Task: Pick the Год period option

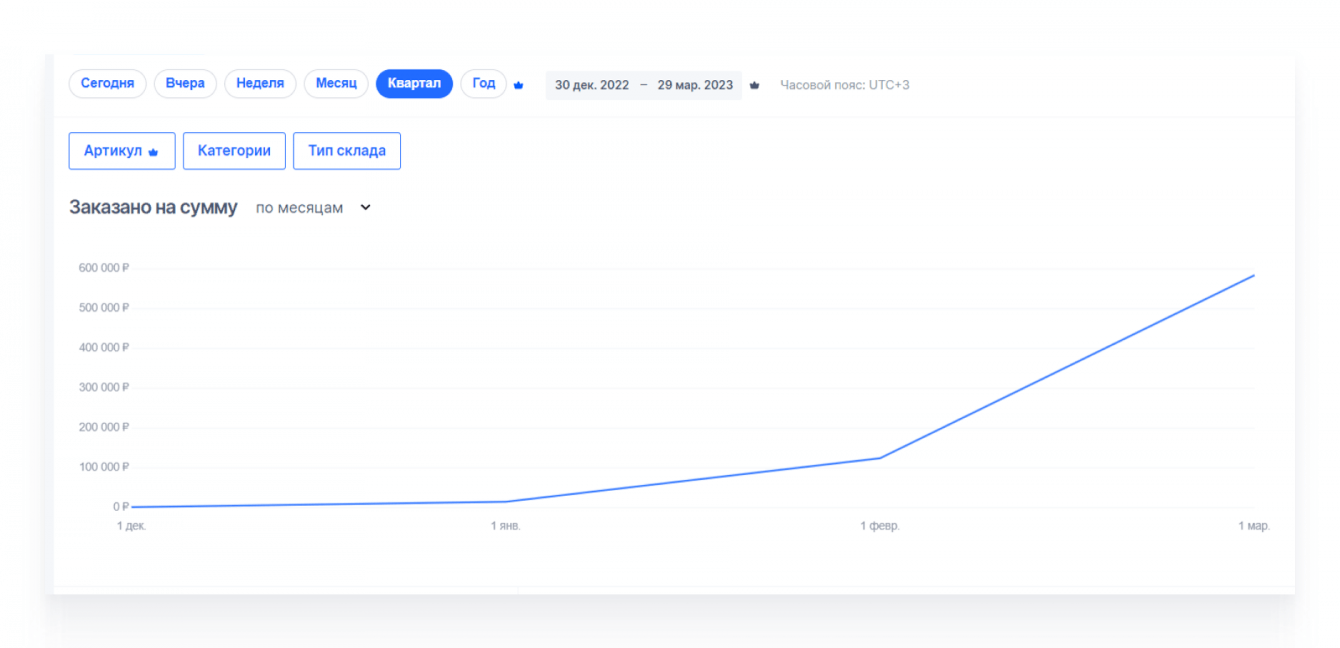Action: (x=484, y=84)
